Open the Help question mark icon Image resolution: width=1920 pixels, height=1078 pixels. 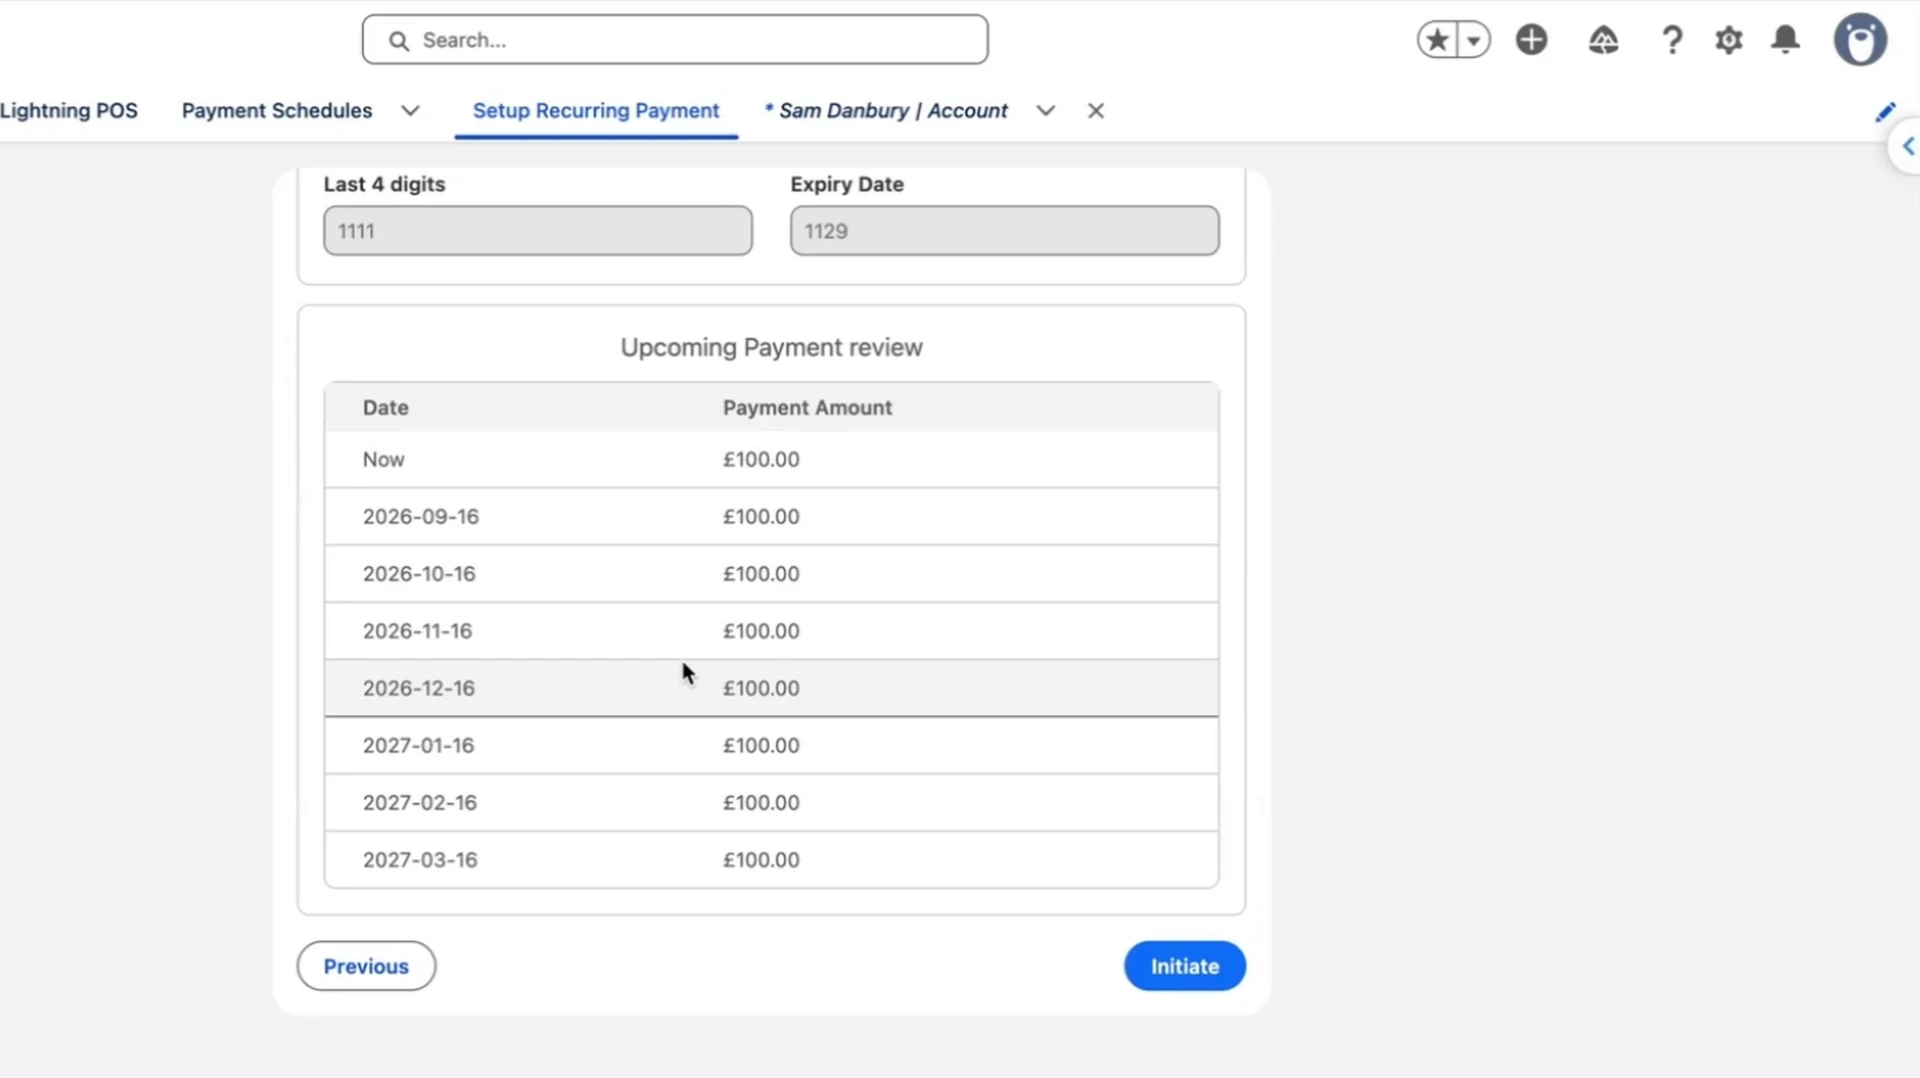[1672, 40]
